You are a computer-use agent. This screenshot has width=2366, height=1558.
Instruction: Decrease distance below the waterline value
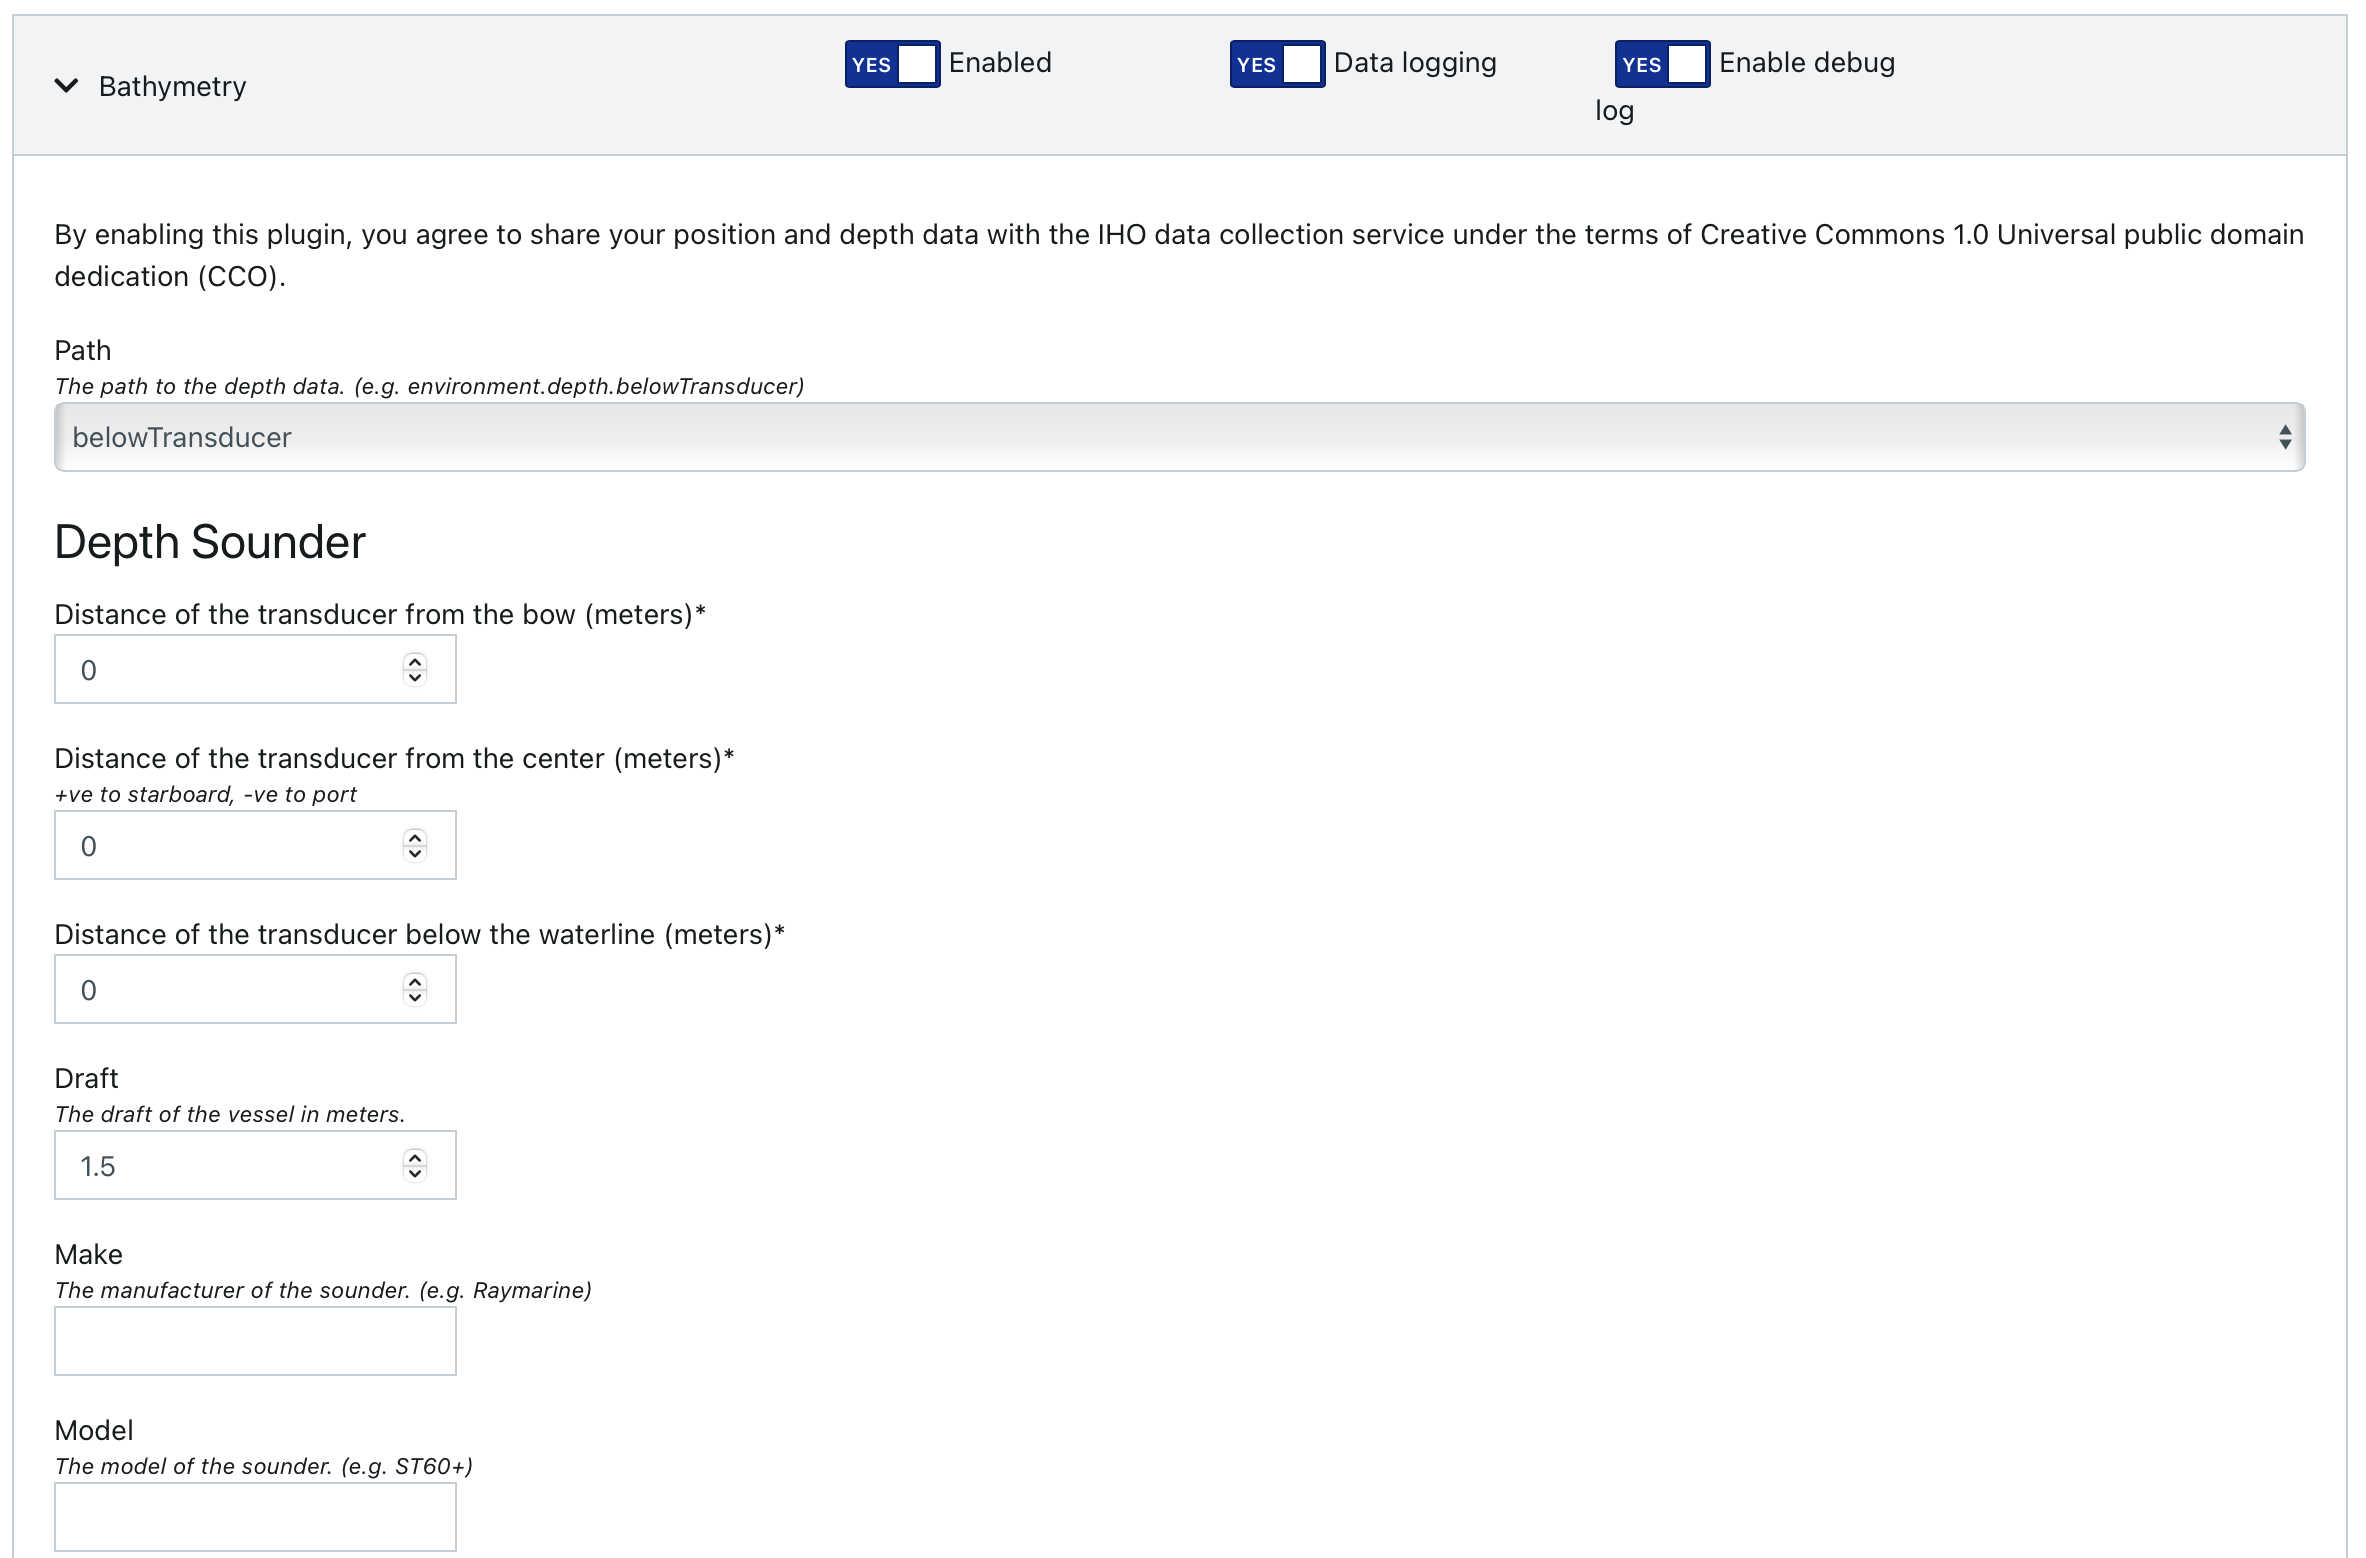[415, 998]
